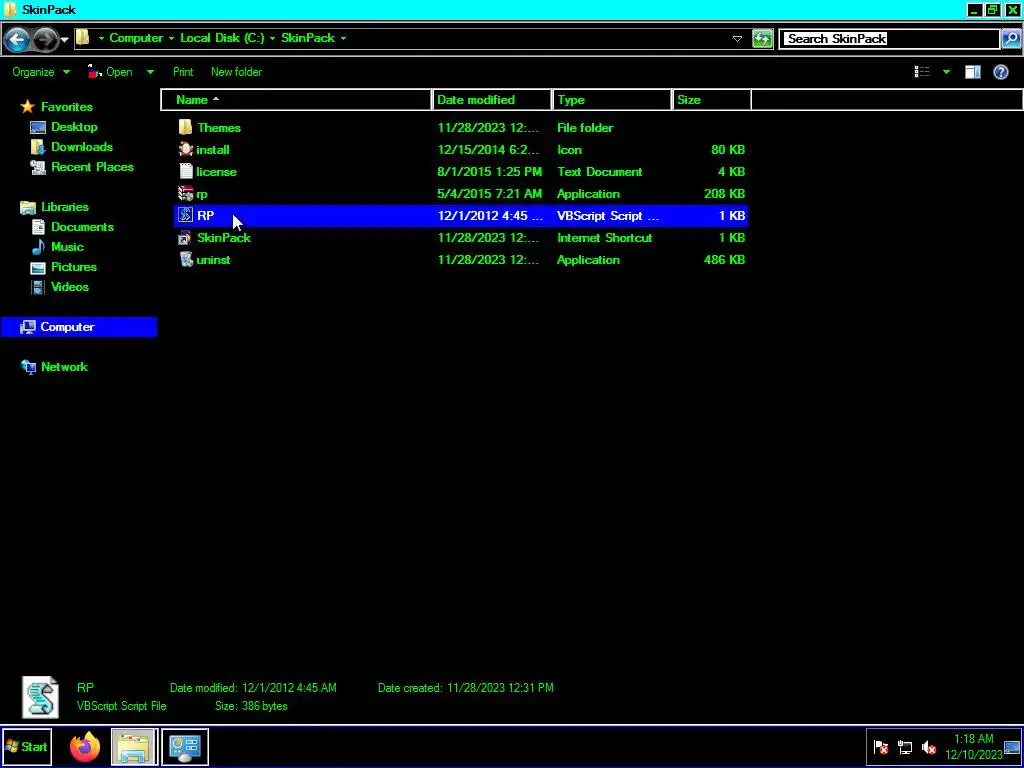Sort by the Size column header

(x=712, y=100)
